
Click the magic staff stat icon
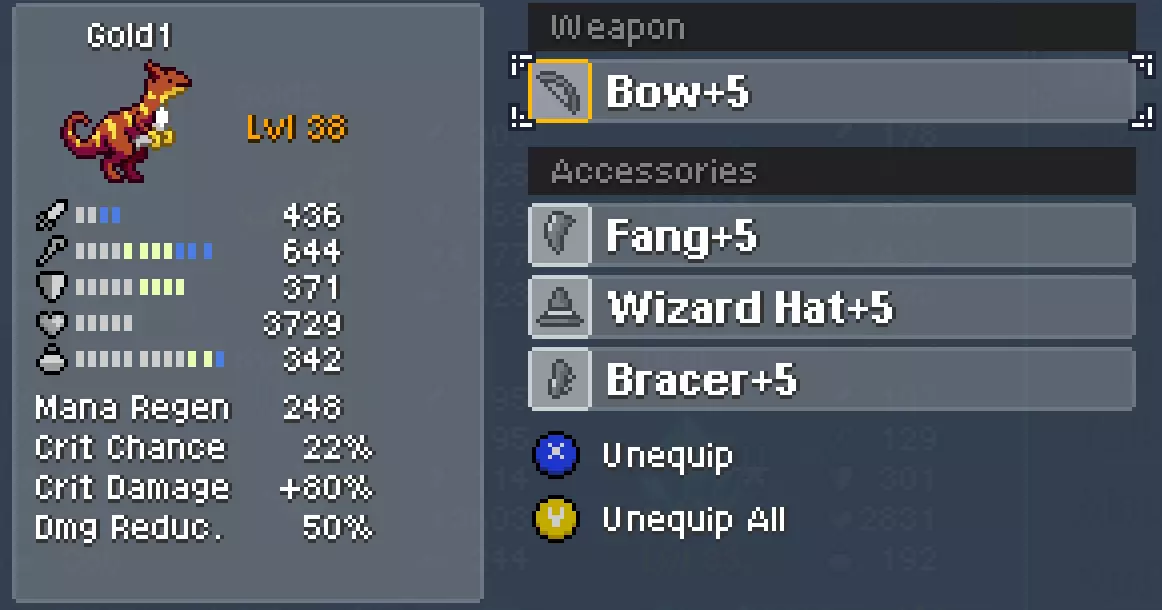(52, 251)
